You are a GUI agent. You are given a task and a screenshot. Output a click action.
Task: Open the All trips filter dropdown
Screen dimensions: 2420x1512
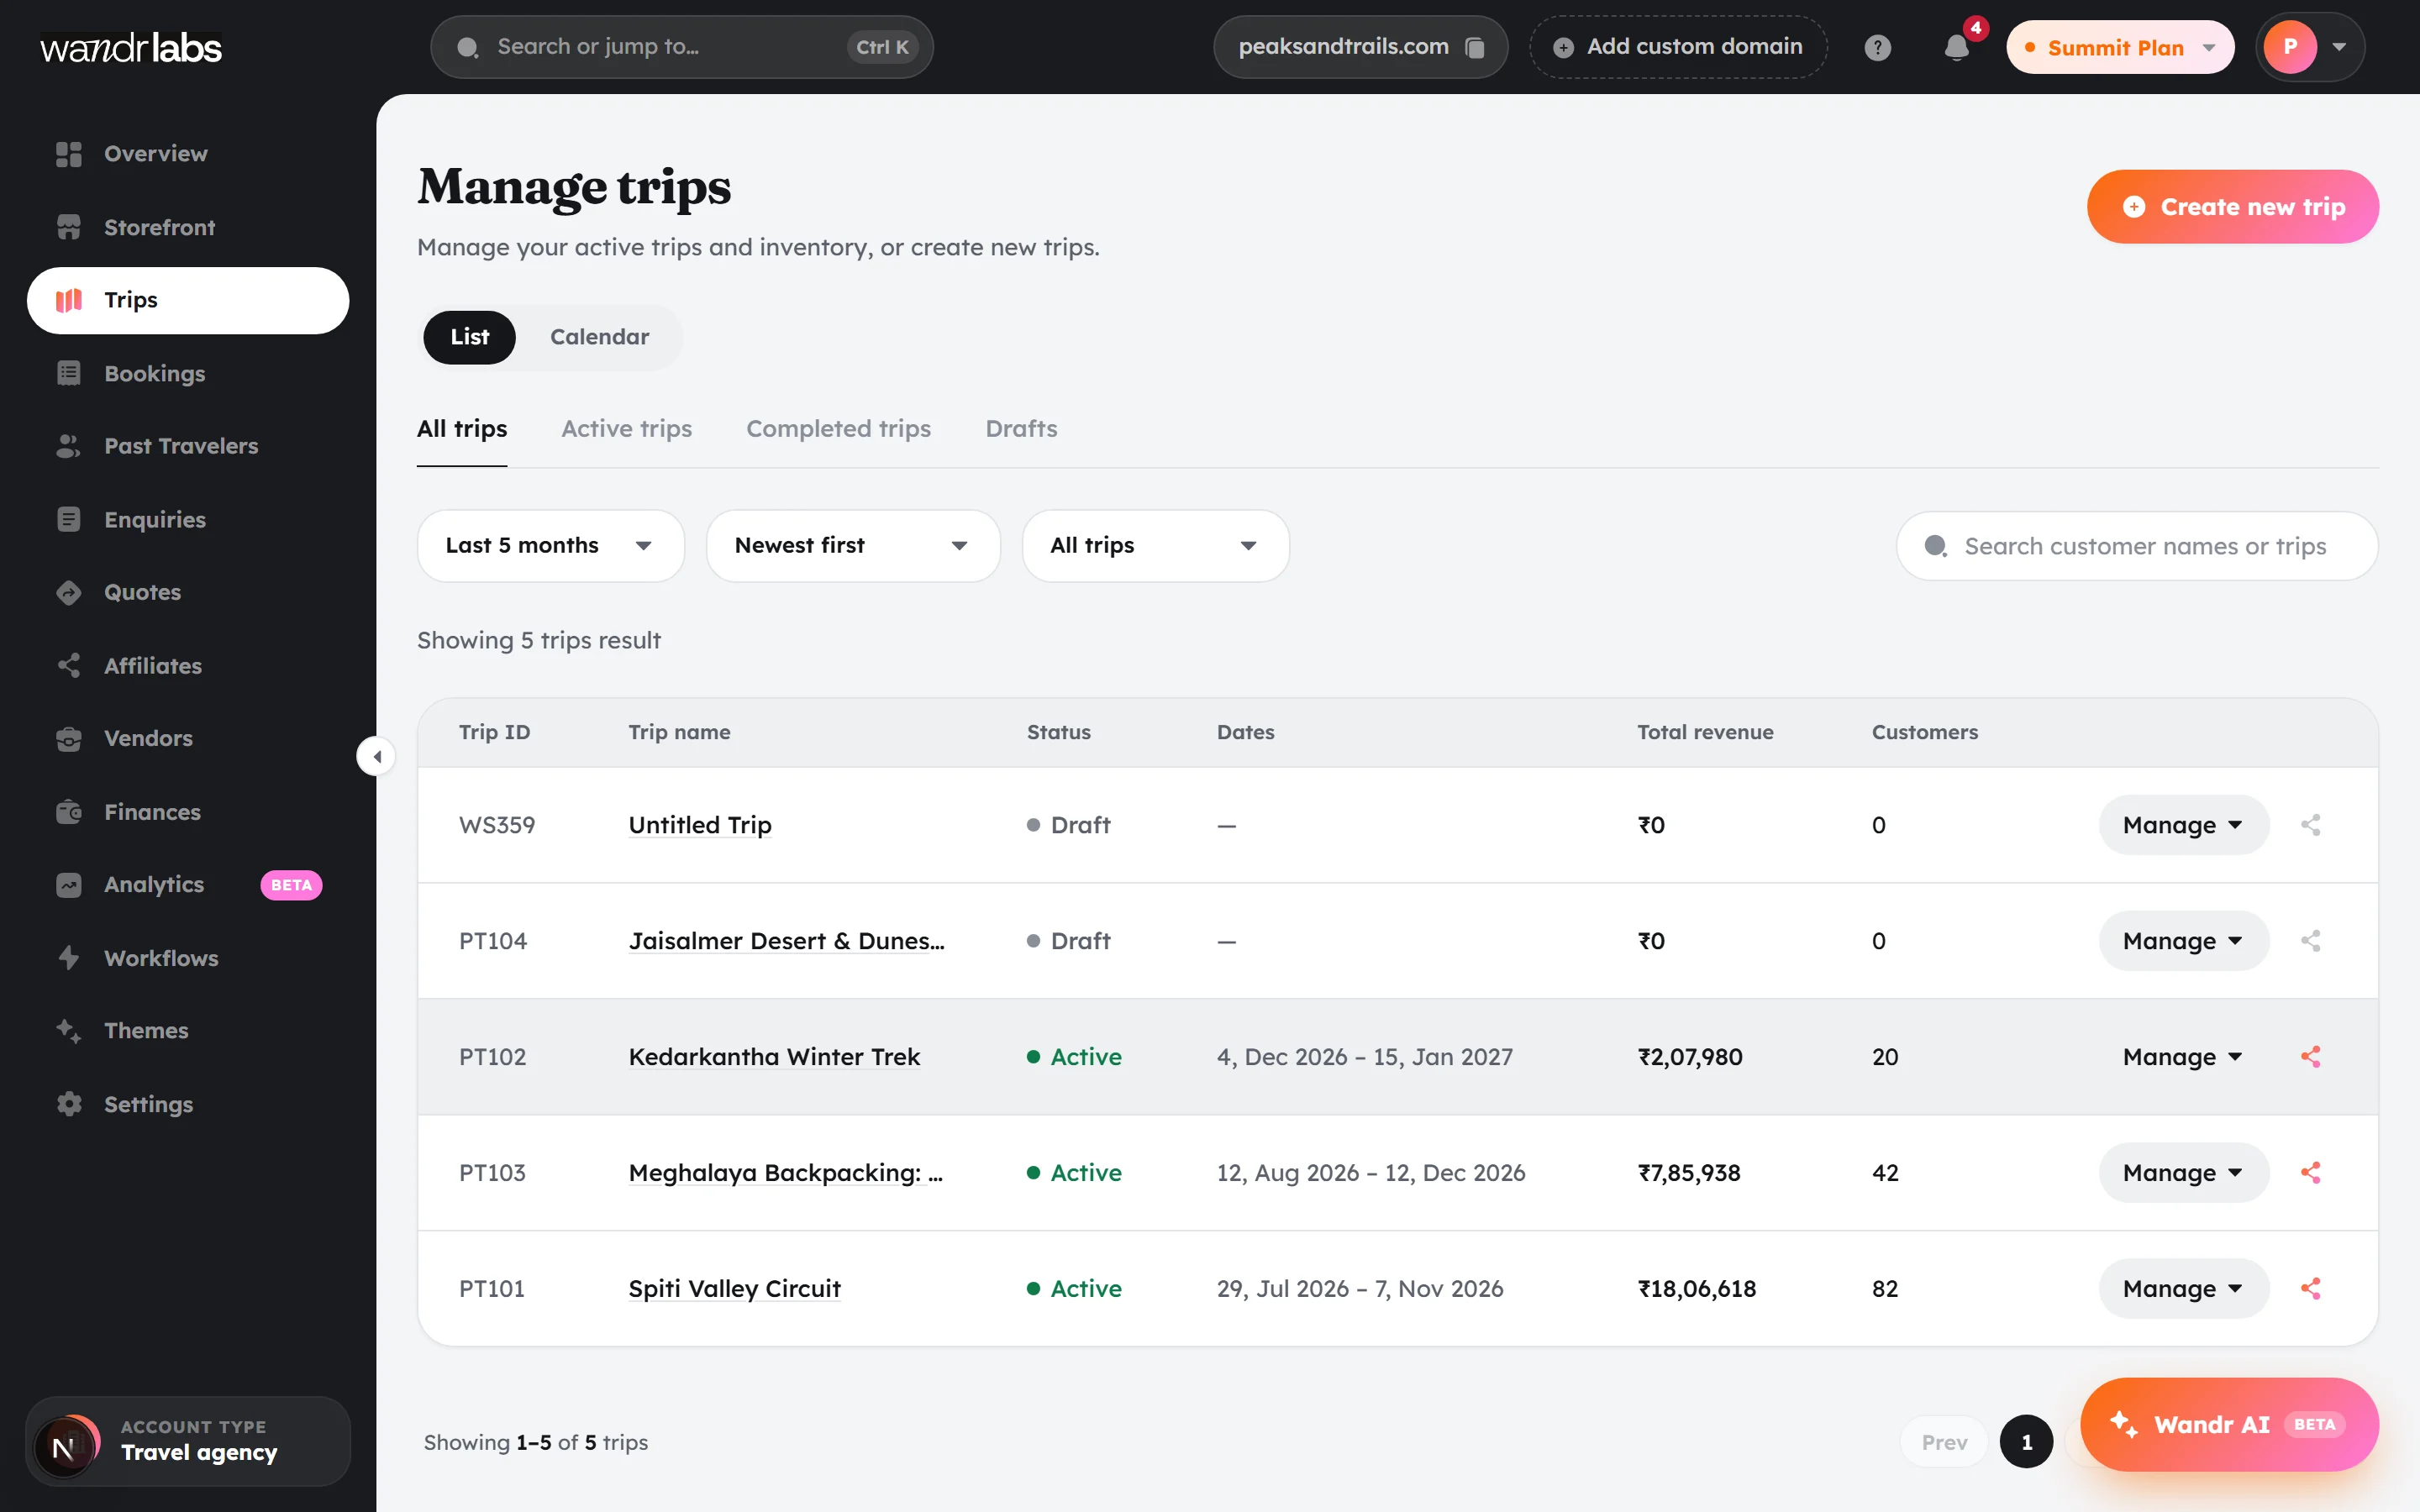tap(1156, 546)
